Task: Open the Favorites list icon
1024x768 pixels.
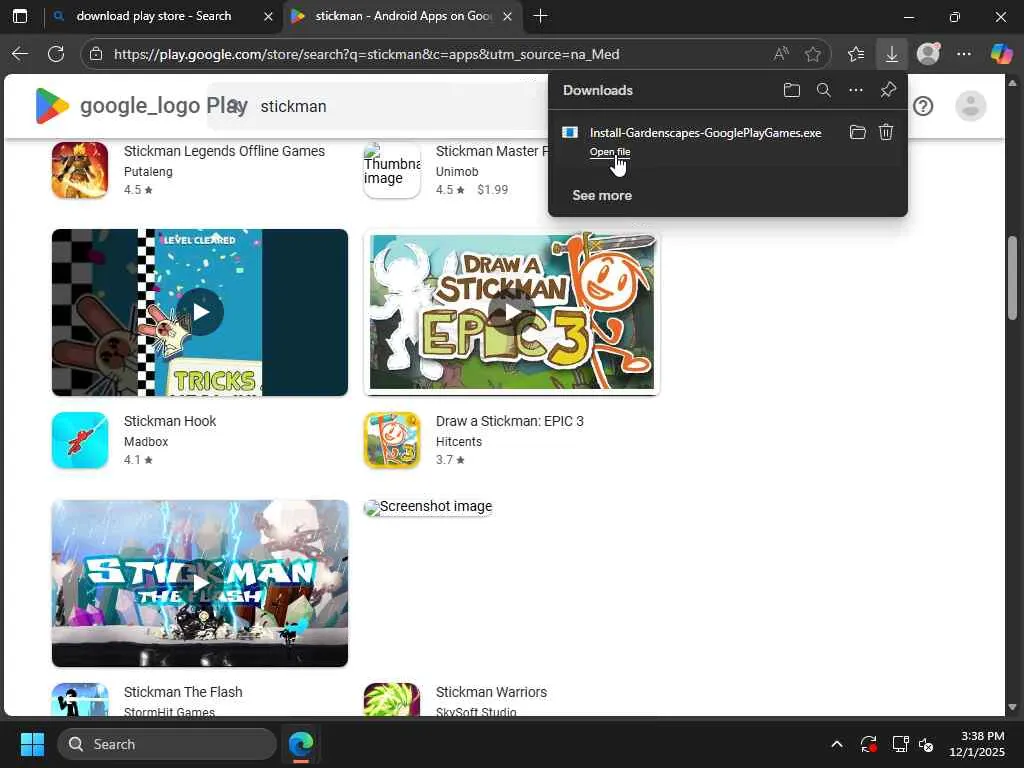Action: (856, 54)
